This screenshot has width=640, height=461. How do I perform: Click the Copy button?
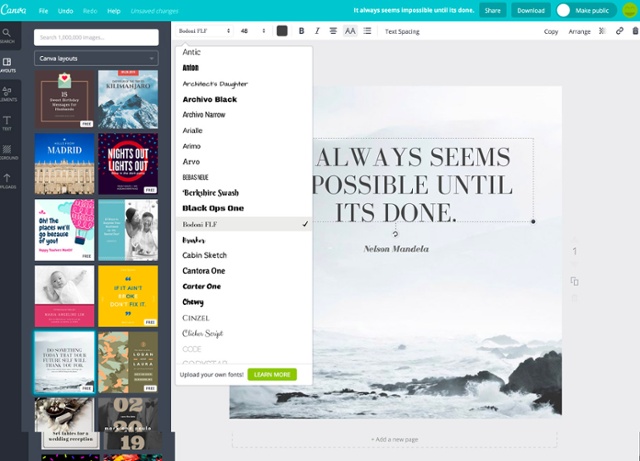[551, 31]
